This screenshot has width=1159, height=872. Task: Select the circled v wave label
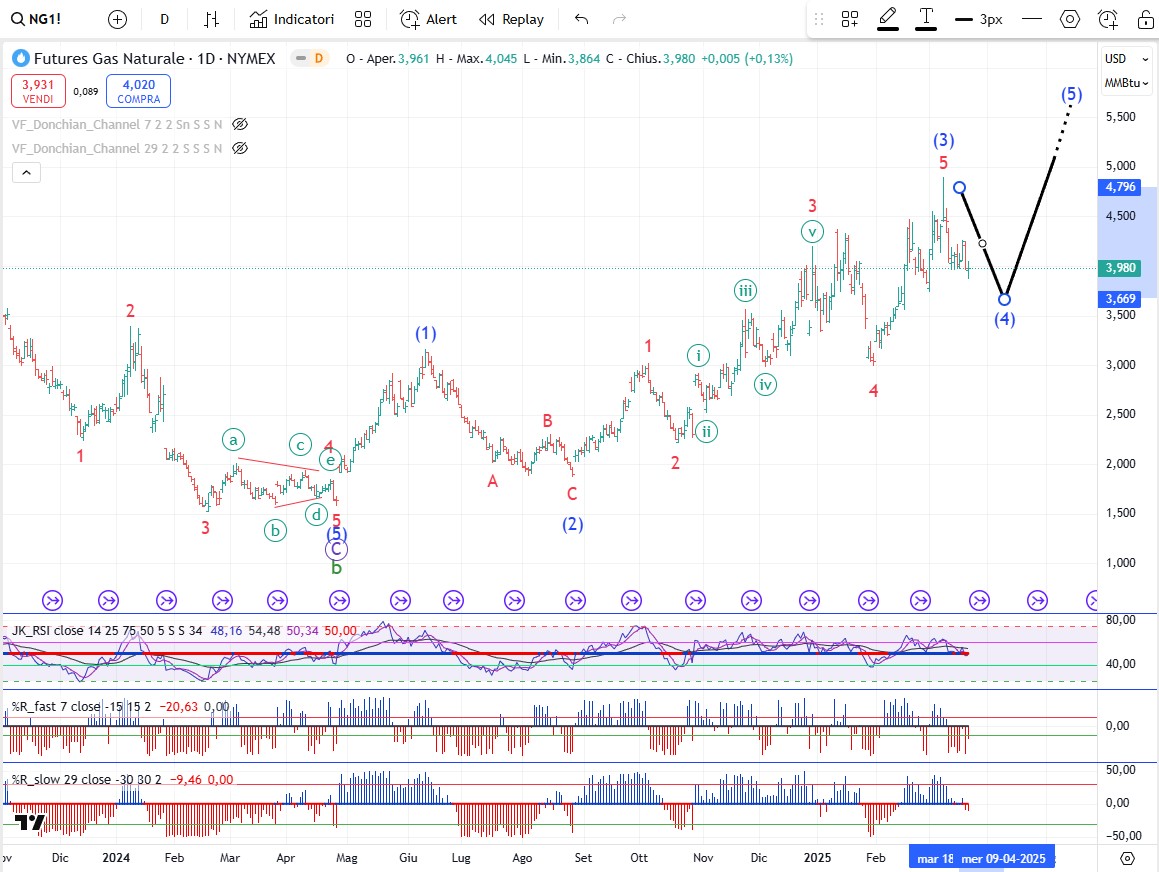click(812, 232)
